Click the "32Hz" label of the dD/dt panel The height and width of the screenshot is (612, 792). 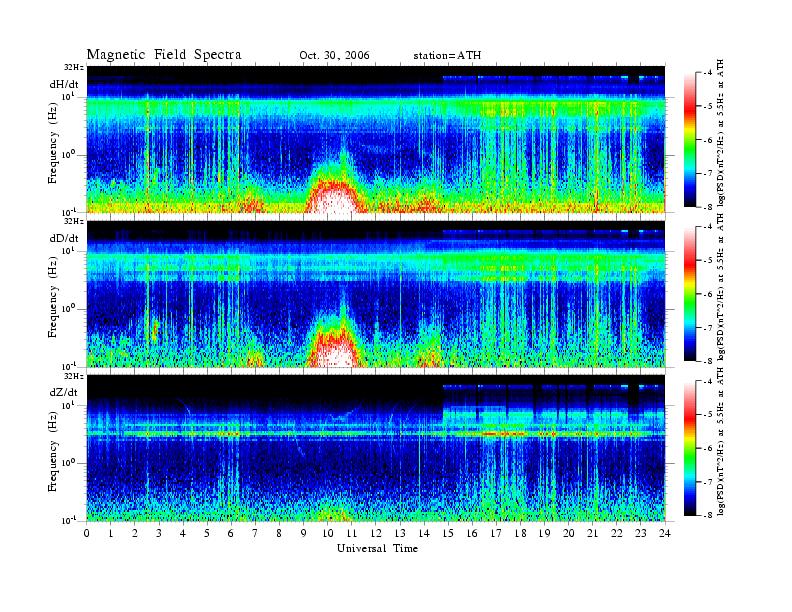coord(74,221)
